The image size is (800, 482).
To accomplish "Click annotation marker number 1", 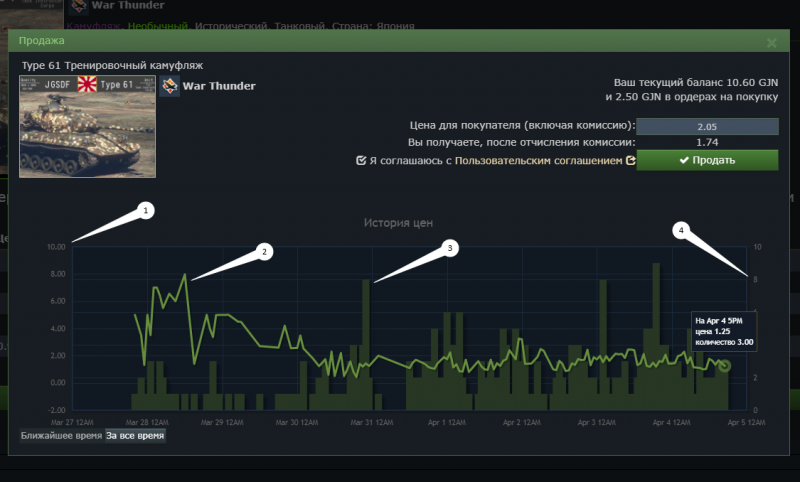I will click(146, 211).
